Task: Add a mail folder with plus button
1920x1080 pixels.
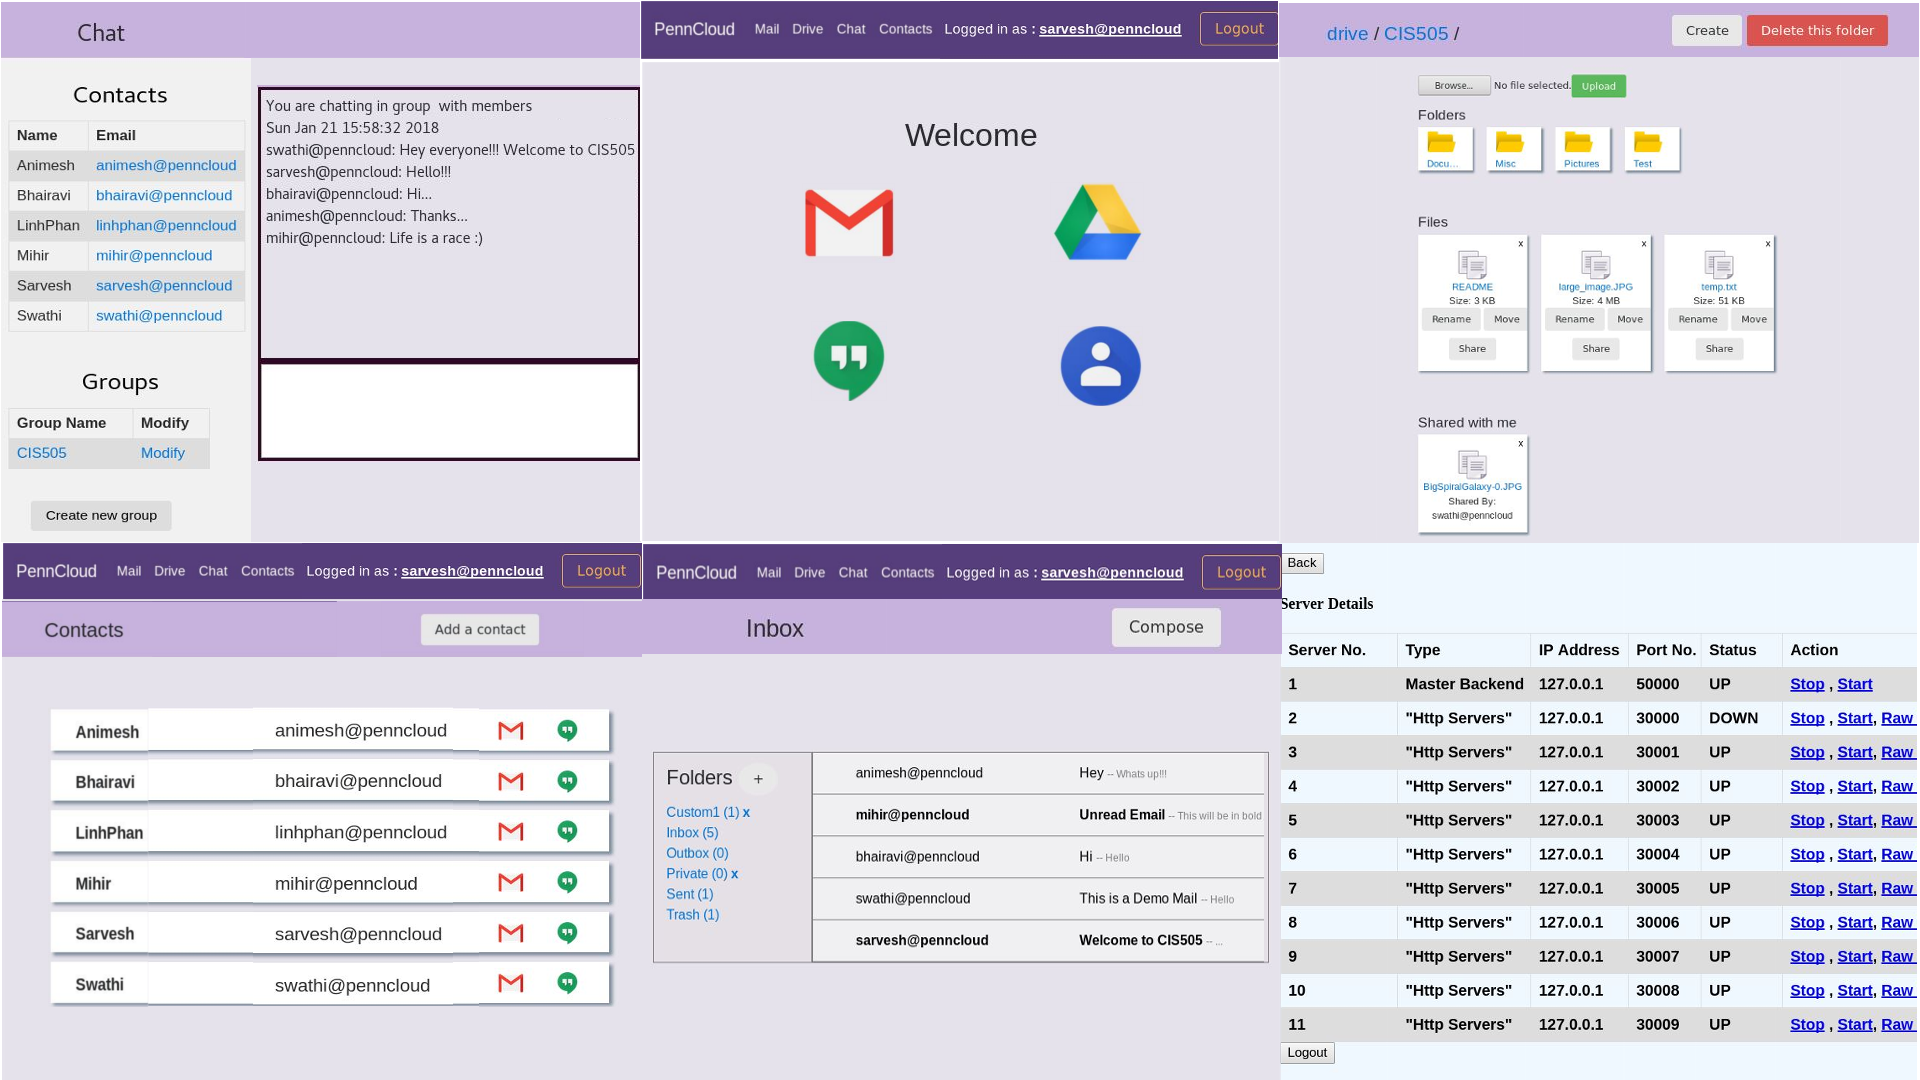Action: pyautogui.click(x=758, y=779)
